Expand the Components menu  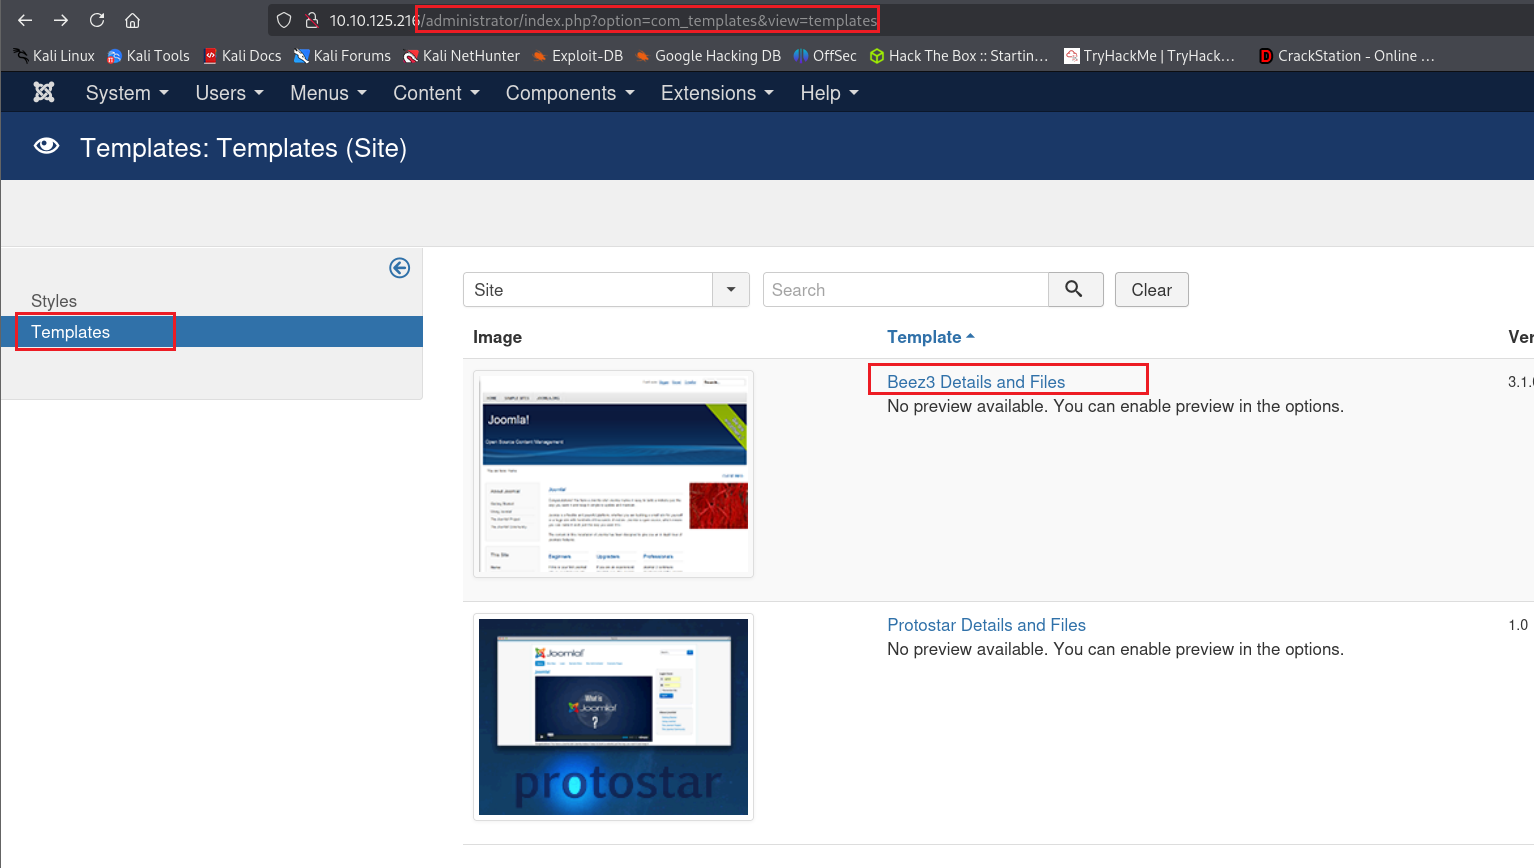point(570,93)
